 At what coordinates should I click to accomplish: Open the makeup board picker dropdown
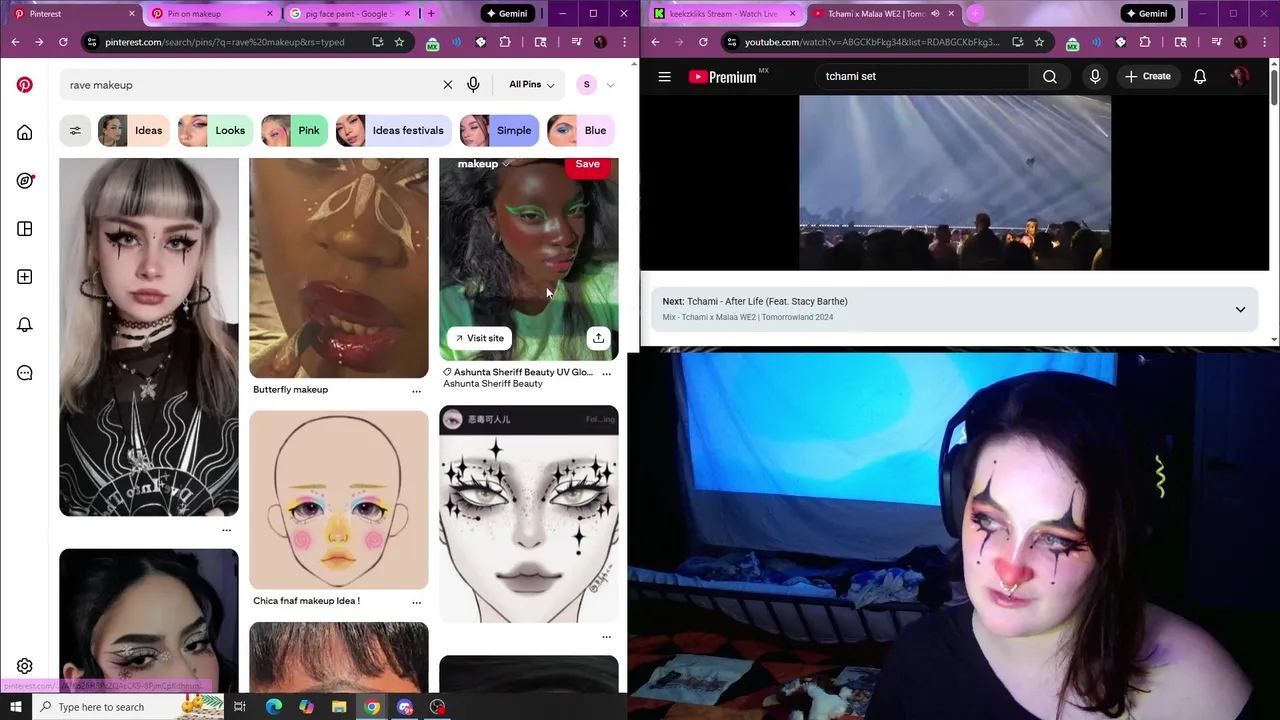(x=484, y=164)
